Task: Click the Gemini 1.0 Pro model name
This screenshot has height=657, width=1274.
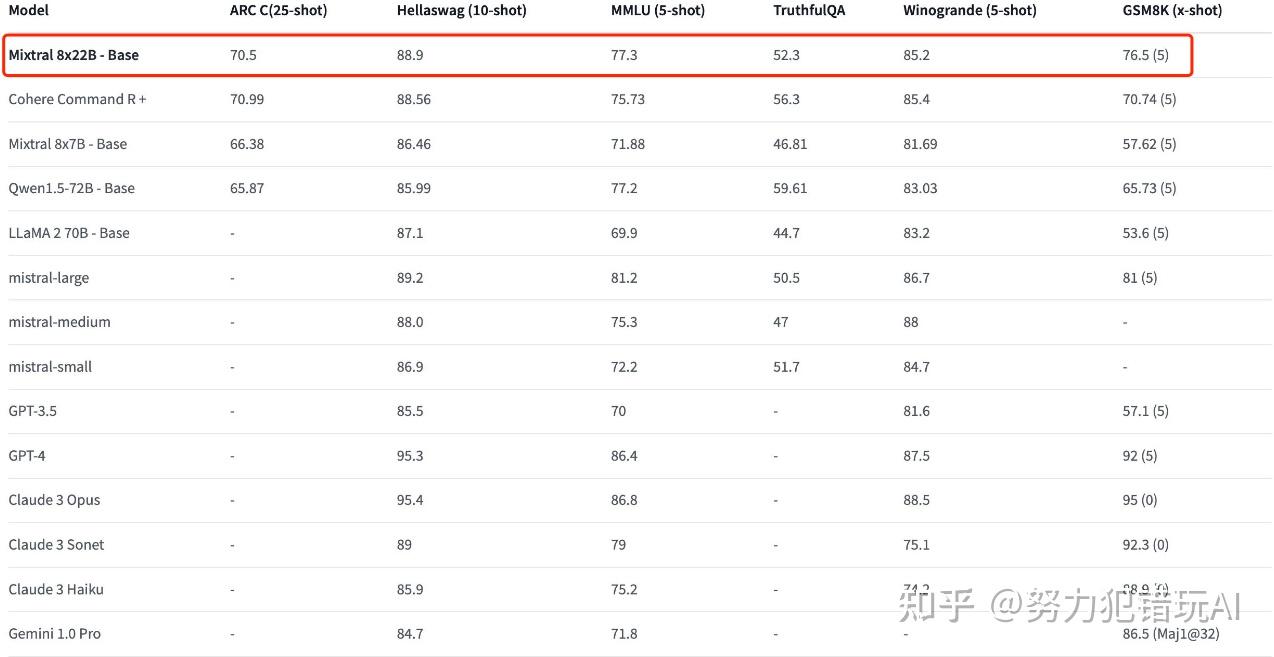Action: pos(54,634)
